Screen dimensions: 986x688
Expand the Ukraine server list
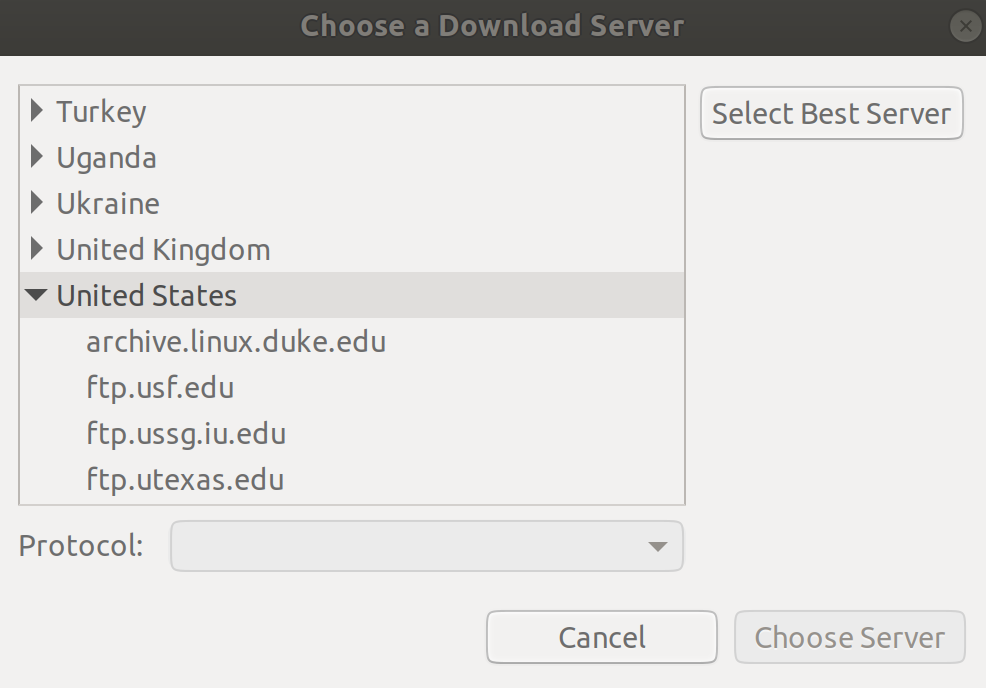coord(37,204)
